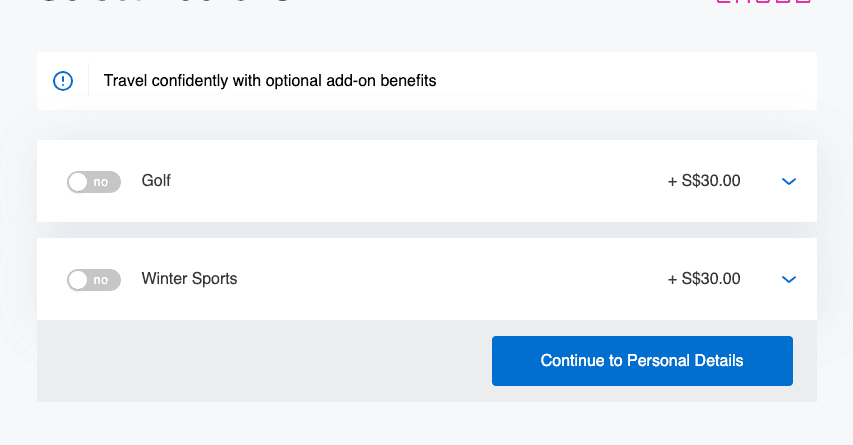Click the plus sign before the Golf price
This screenshot has width=853, height=445.
[672, 182]
